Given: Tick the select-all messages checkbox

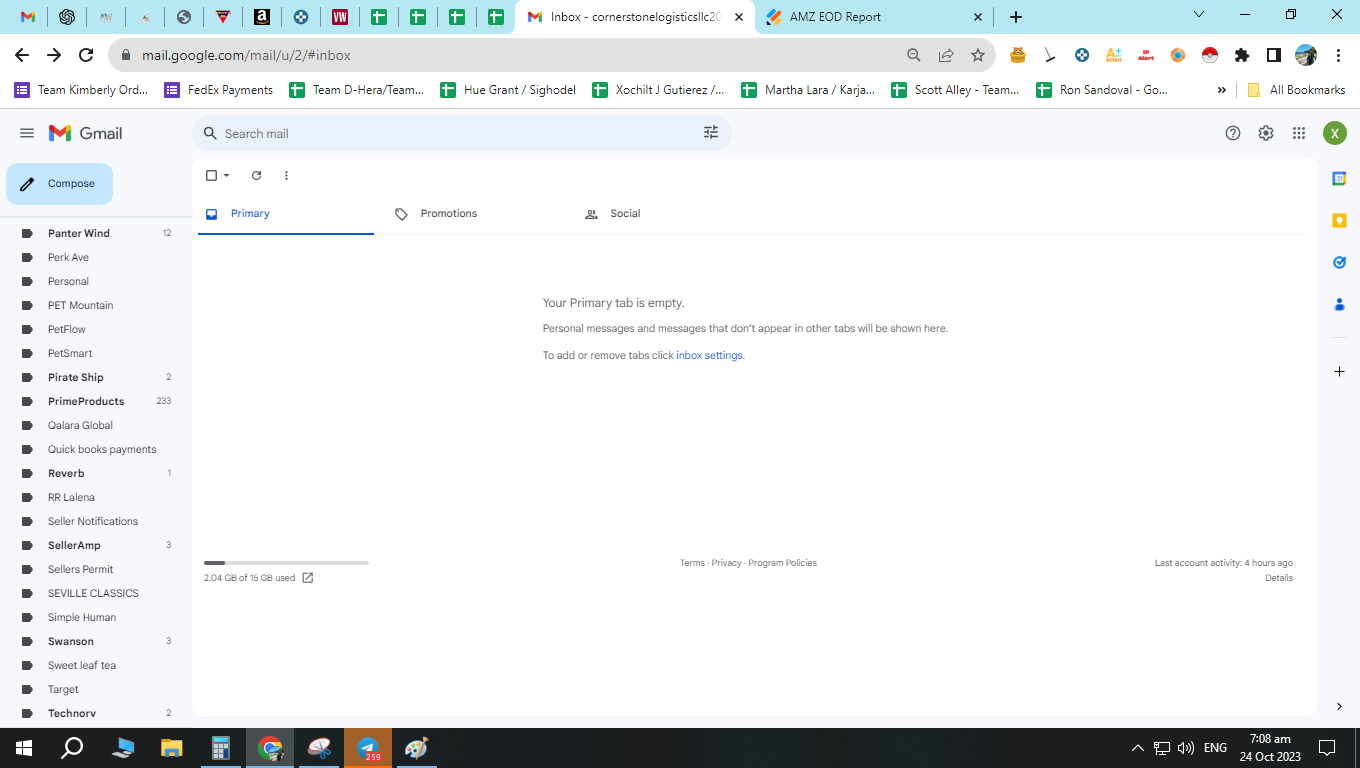Looking at the screenshot, I should (211, 175).
